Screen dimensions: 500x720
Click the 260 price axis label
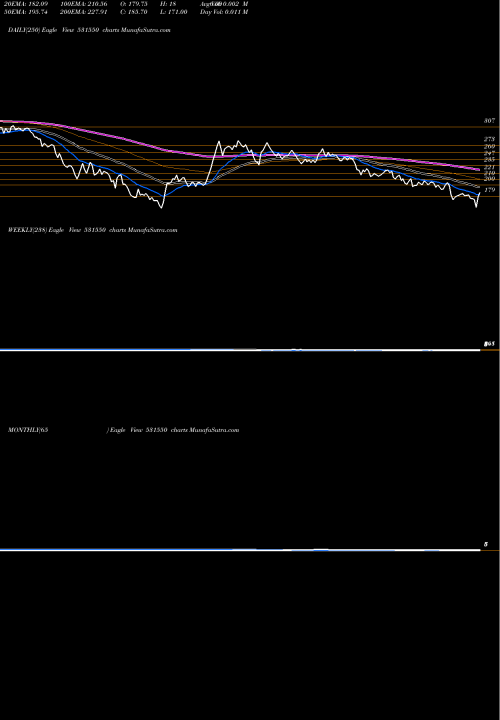click(x=489, y=146)
